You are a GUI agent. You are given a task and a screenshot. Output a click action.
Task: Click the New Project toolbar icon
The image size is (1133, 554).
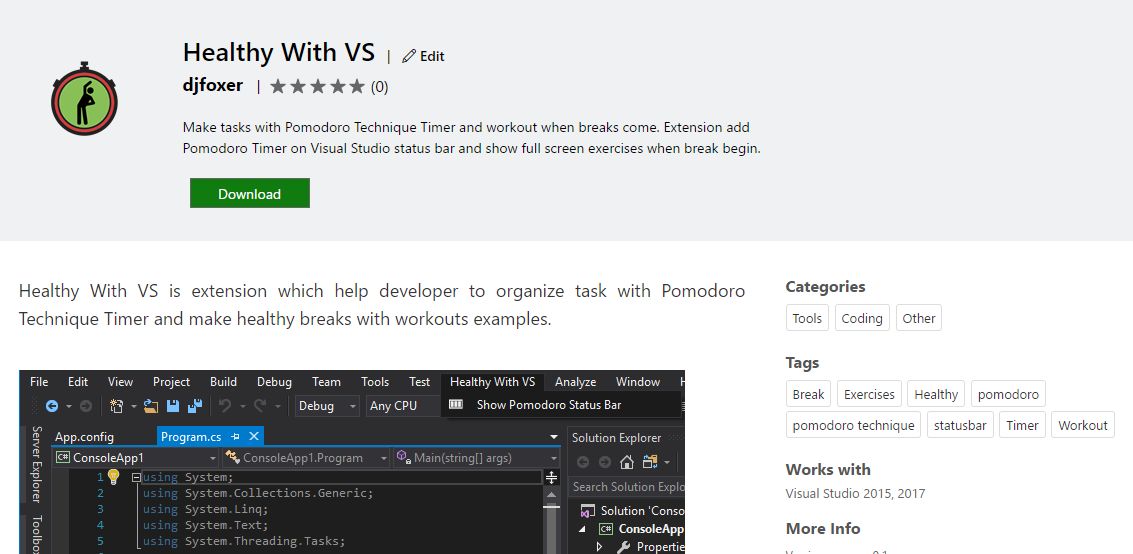coord(116,406)
